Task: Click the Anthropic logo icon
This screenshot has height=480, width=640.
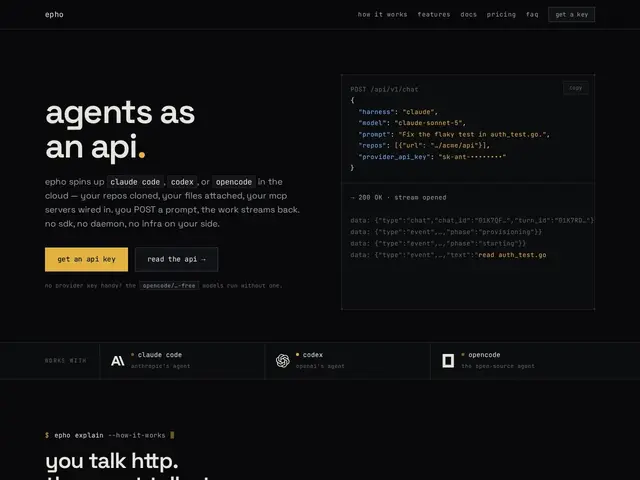Action: pyautogui.click(x=118, y=361)
